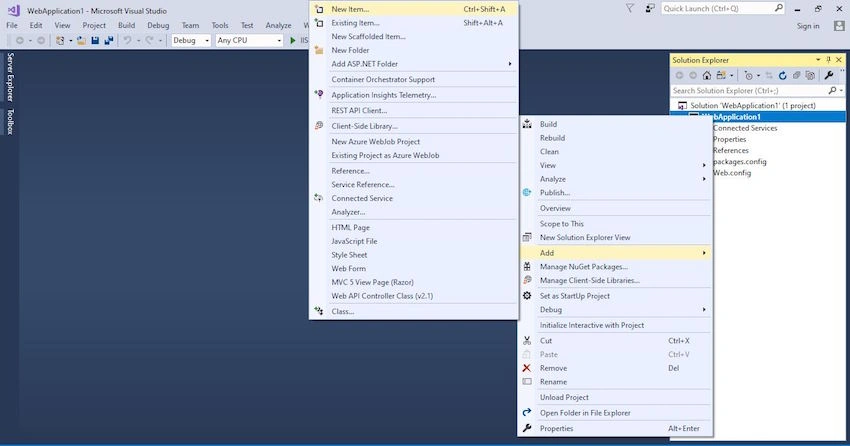
Task: Open the New Project dropdown arrow in toolbar
Action: pos(70,41)
